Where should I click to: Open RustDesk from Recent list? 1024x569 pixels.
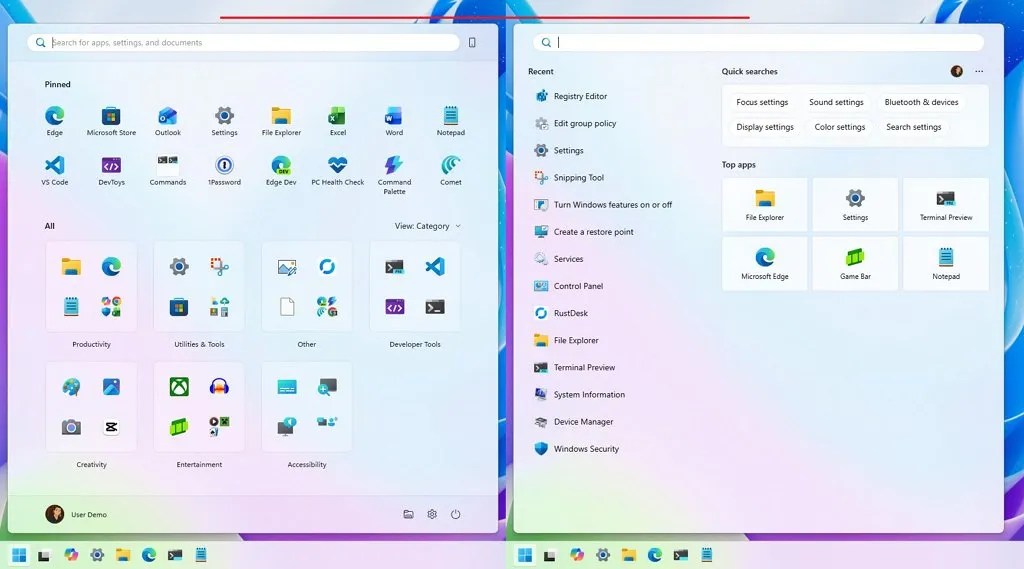pyautogui.click(x=562, y=314)
